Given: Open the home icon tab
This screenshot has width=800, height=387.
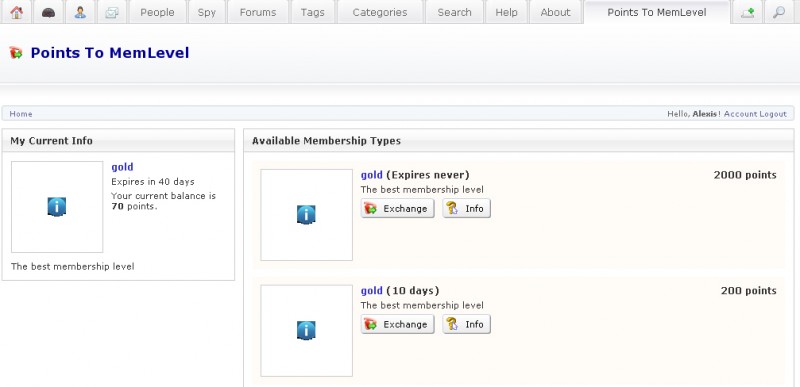Looking at the screenshot, I should pyautogui.click(x=16, y=12).
